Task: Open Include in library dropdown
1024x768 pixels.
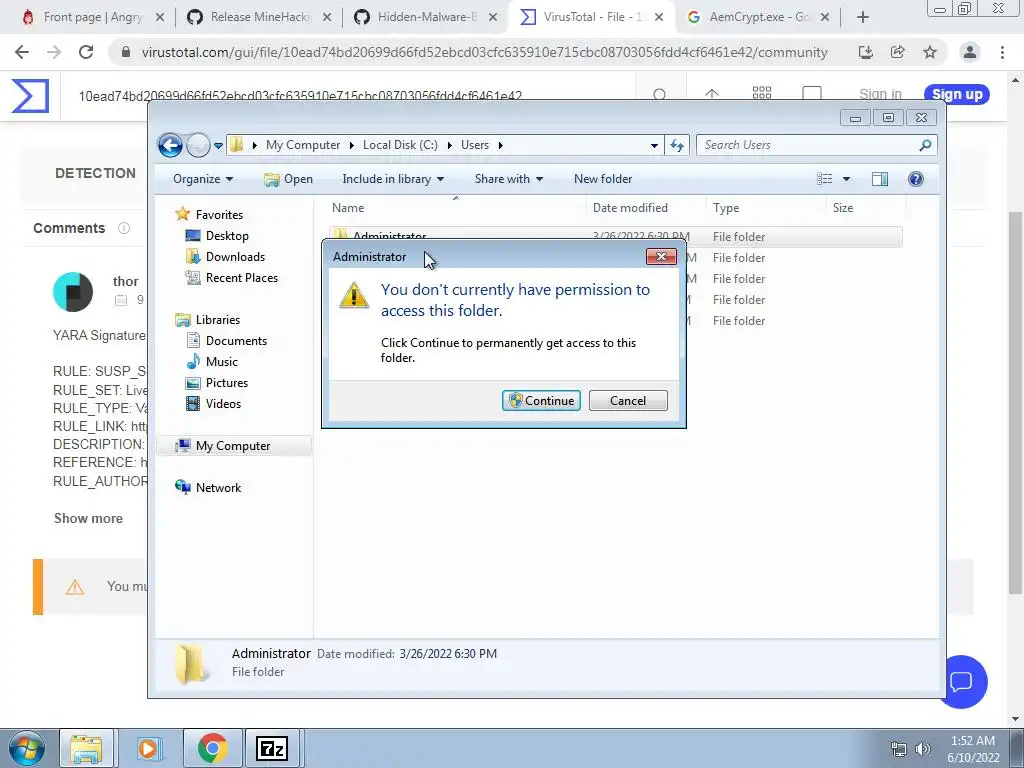Action: point(392,179)
